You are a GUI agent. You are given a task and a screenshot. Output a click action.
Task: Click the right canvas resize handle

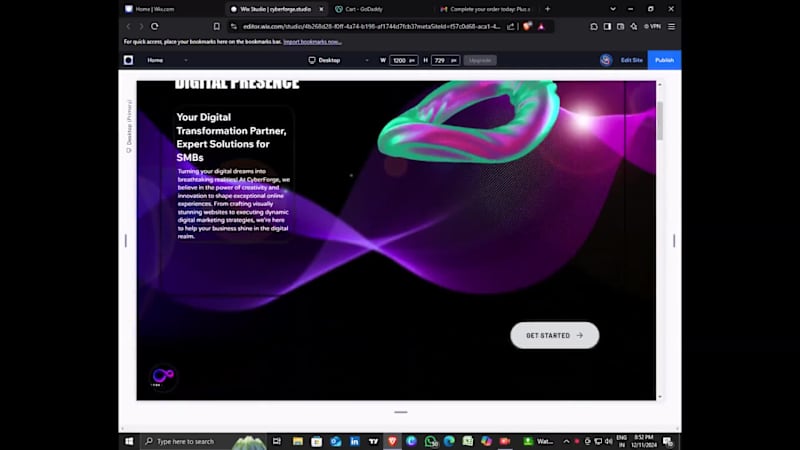click(x=674, y=240)
